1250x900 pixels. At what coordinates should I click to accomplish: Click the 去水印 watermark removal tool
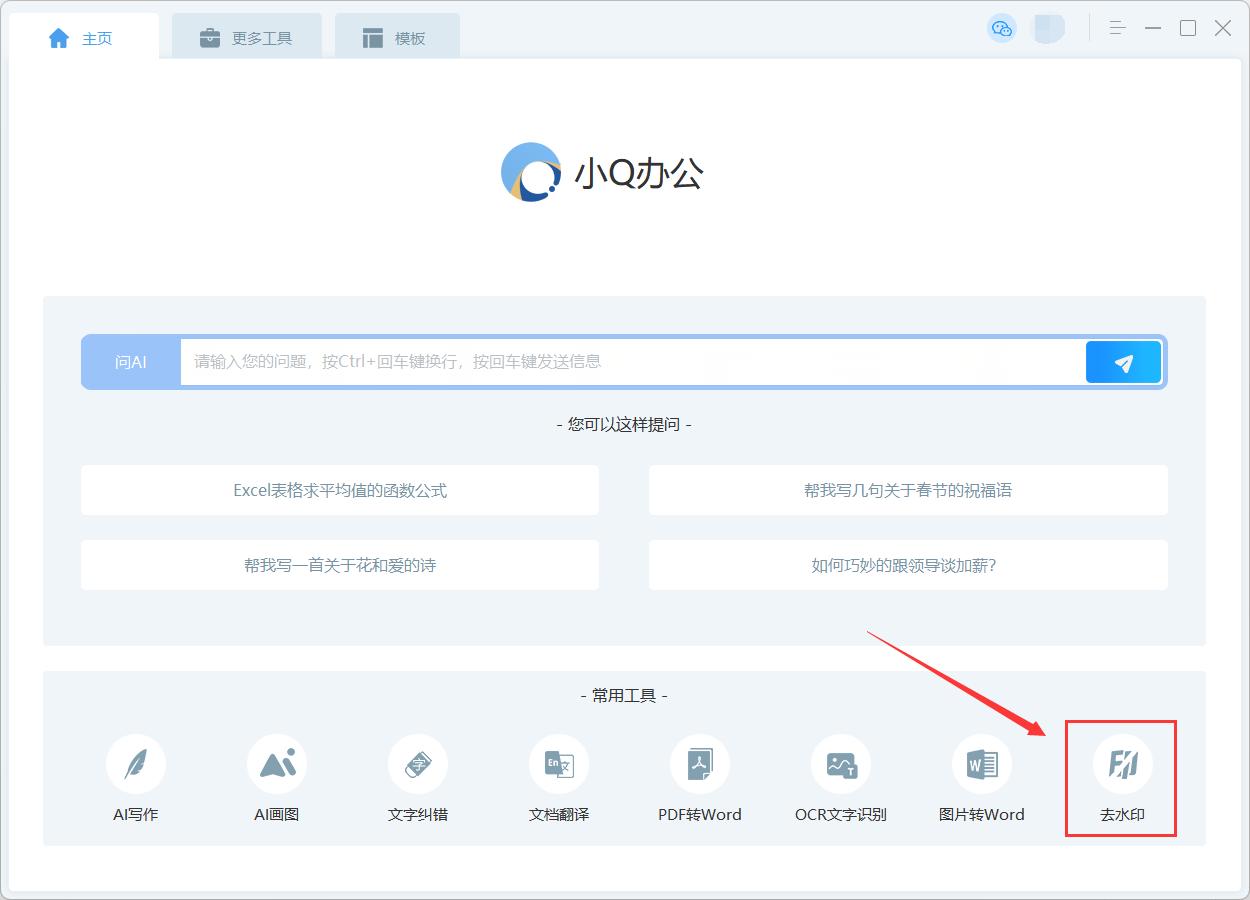[1122, 765]
